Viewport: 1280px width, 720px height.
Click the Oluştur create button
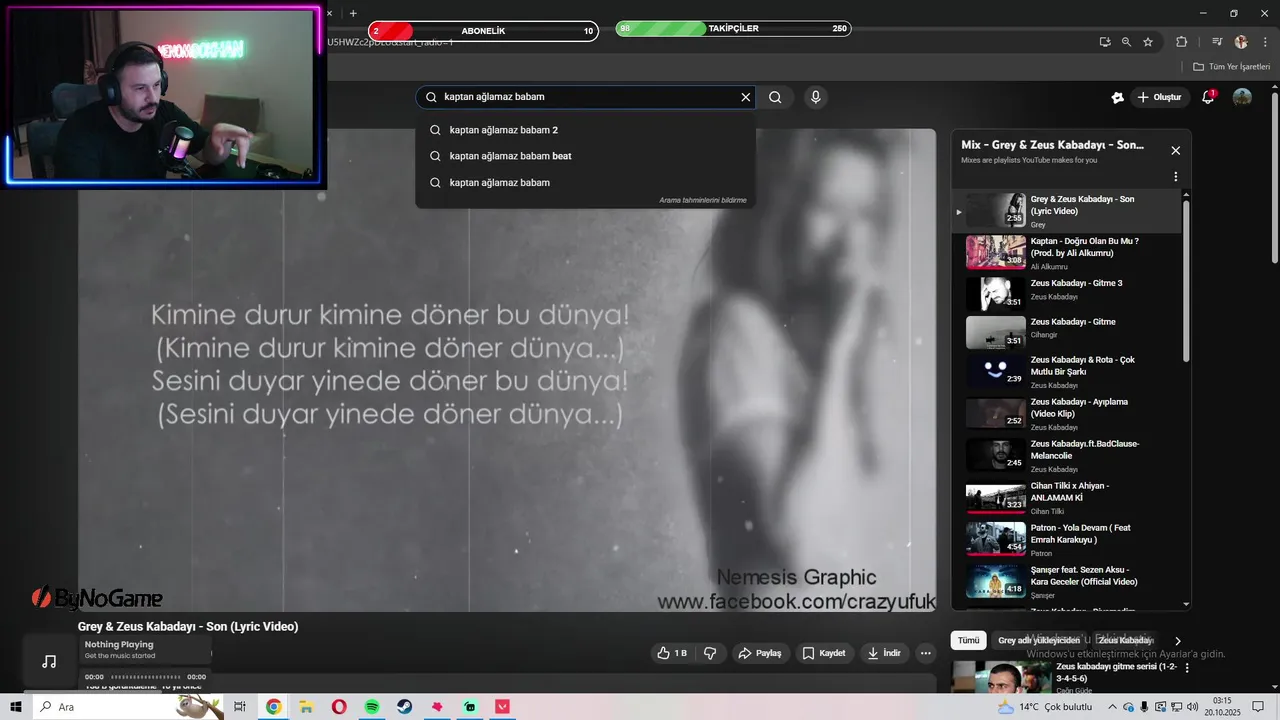1159,97
